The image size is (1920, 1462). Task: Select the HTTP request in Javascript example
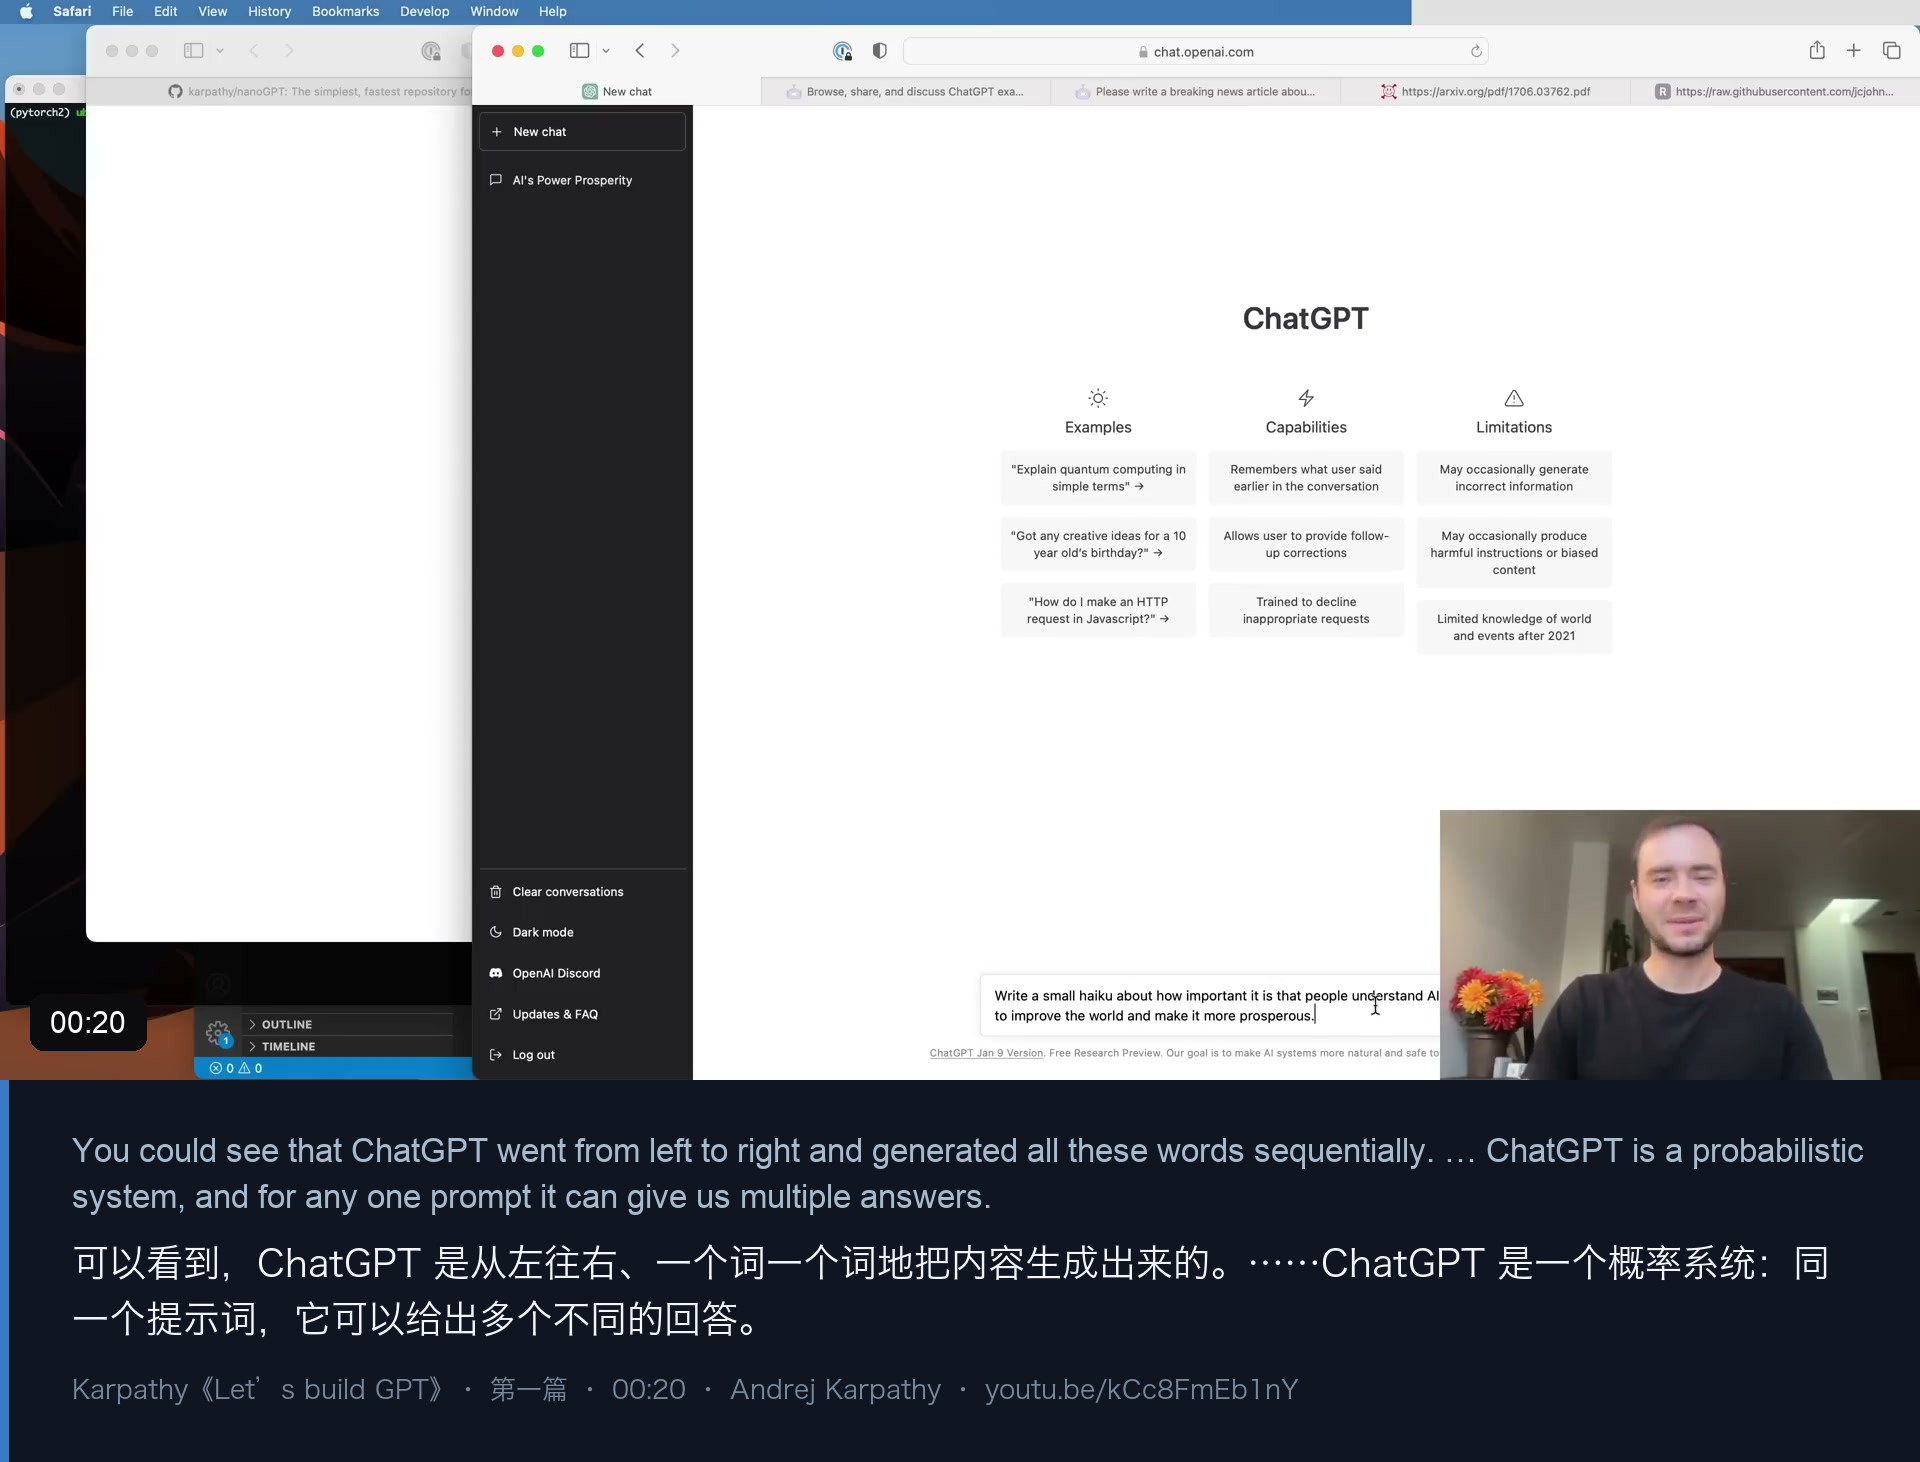click(x=1098, y=611)
